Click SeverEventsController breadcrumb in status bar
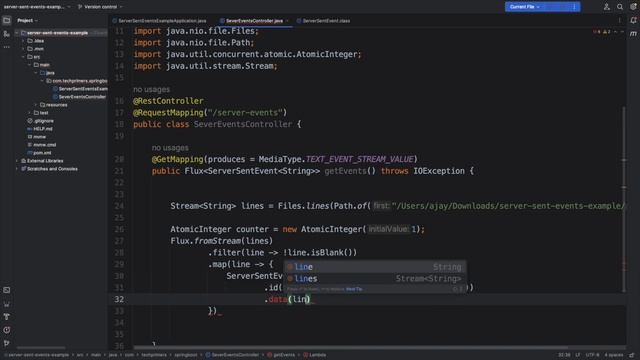Screen dimensions: 640x360 (x=232, y=355)
